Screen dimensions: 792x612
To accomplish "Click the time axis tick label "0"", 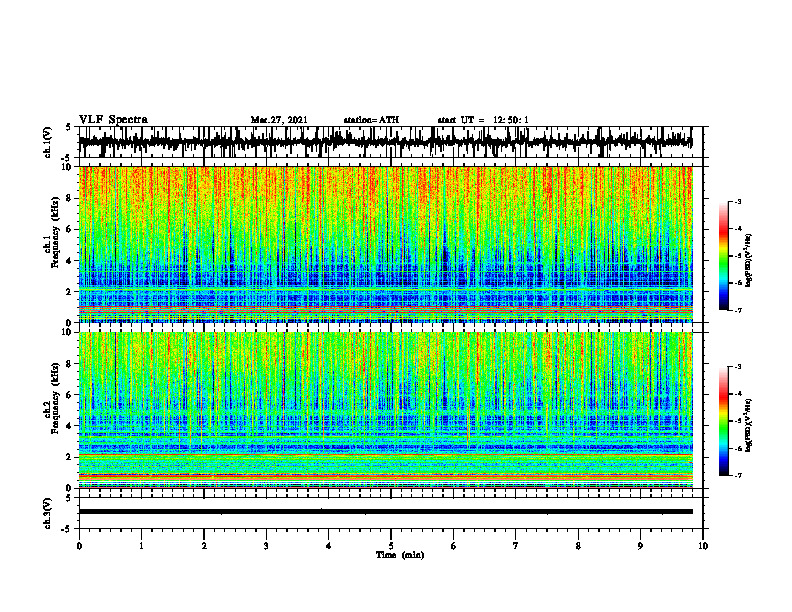I will click(79, 546).
